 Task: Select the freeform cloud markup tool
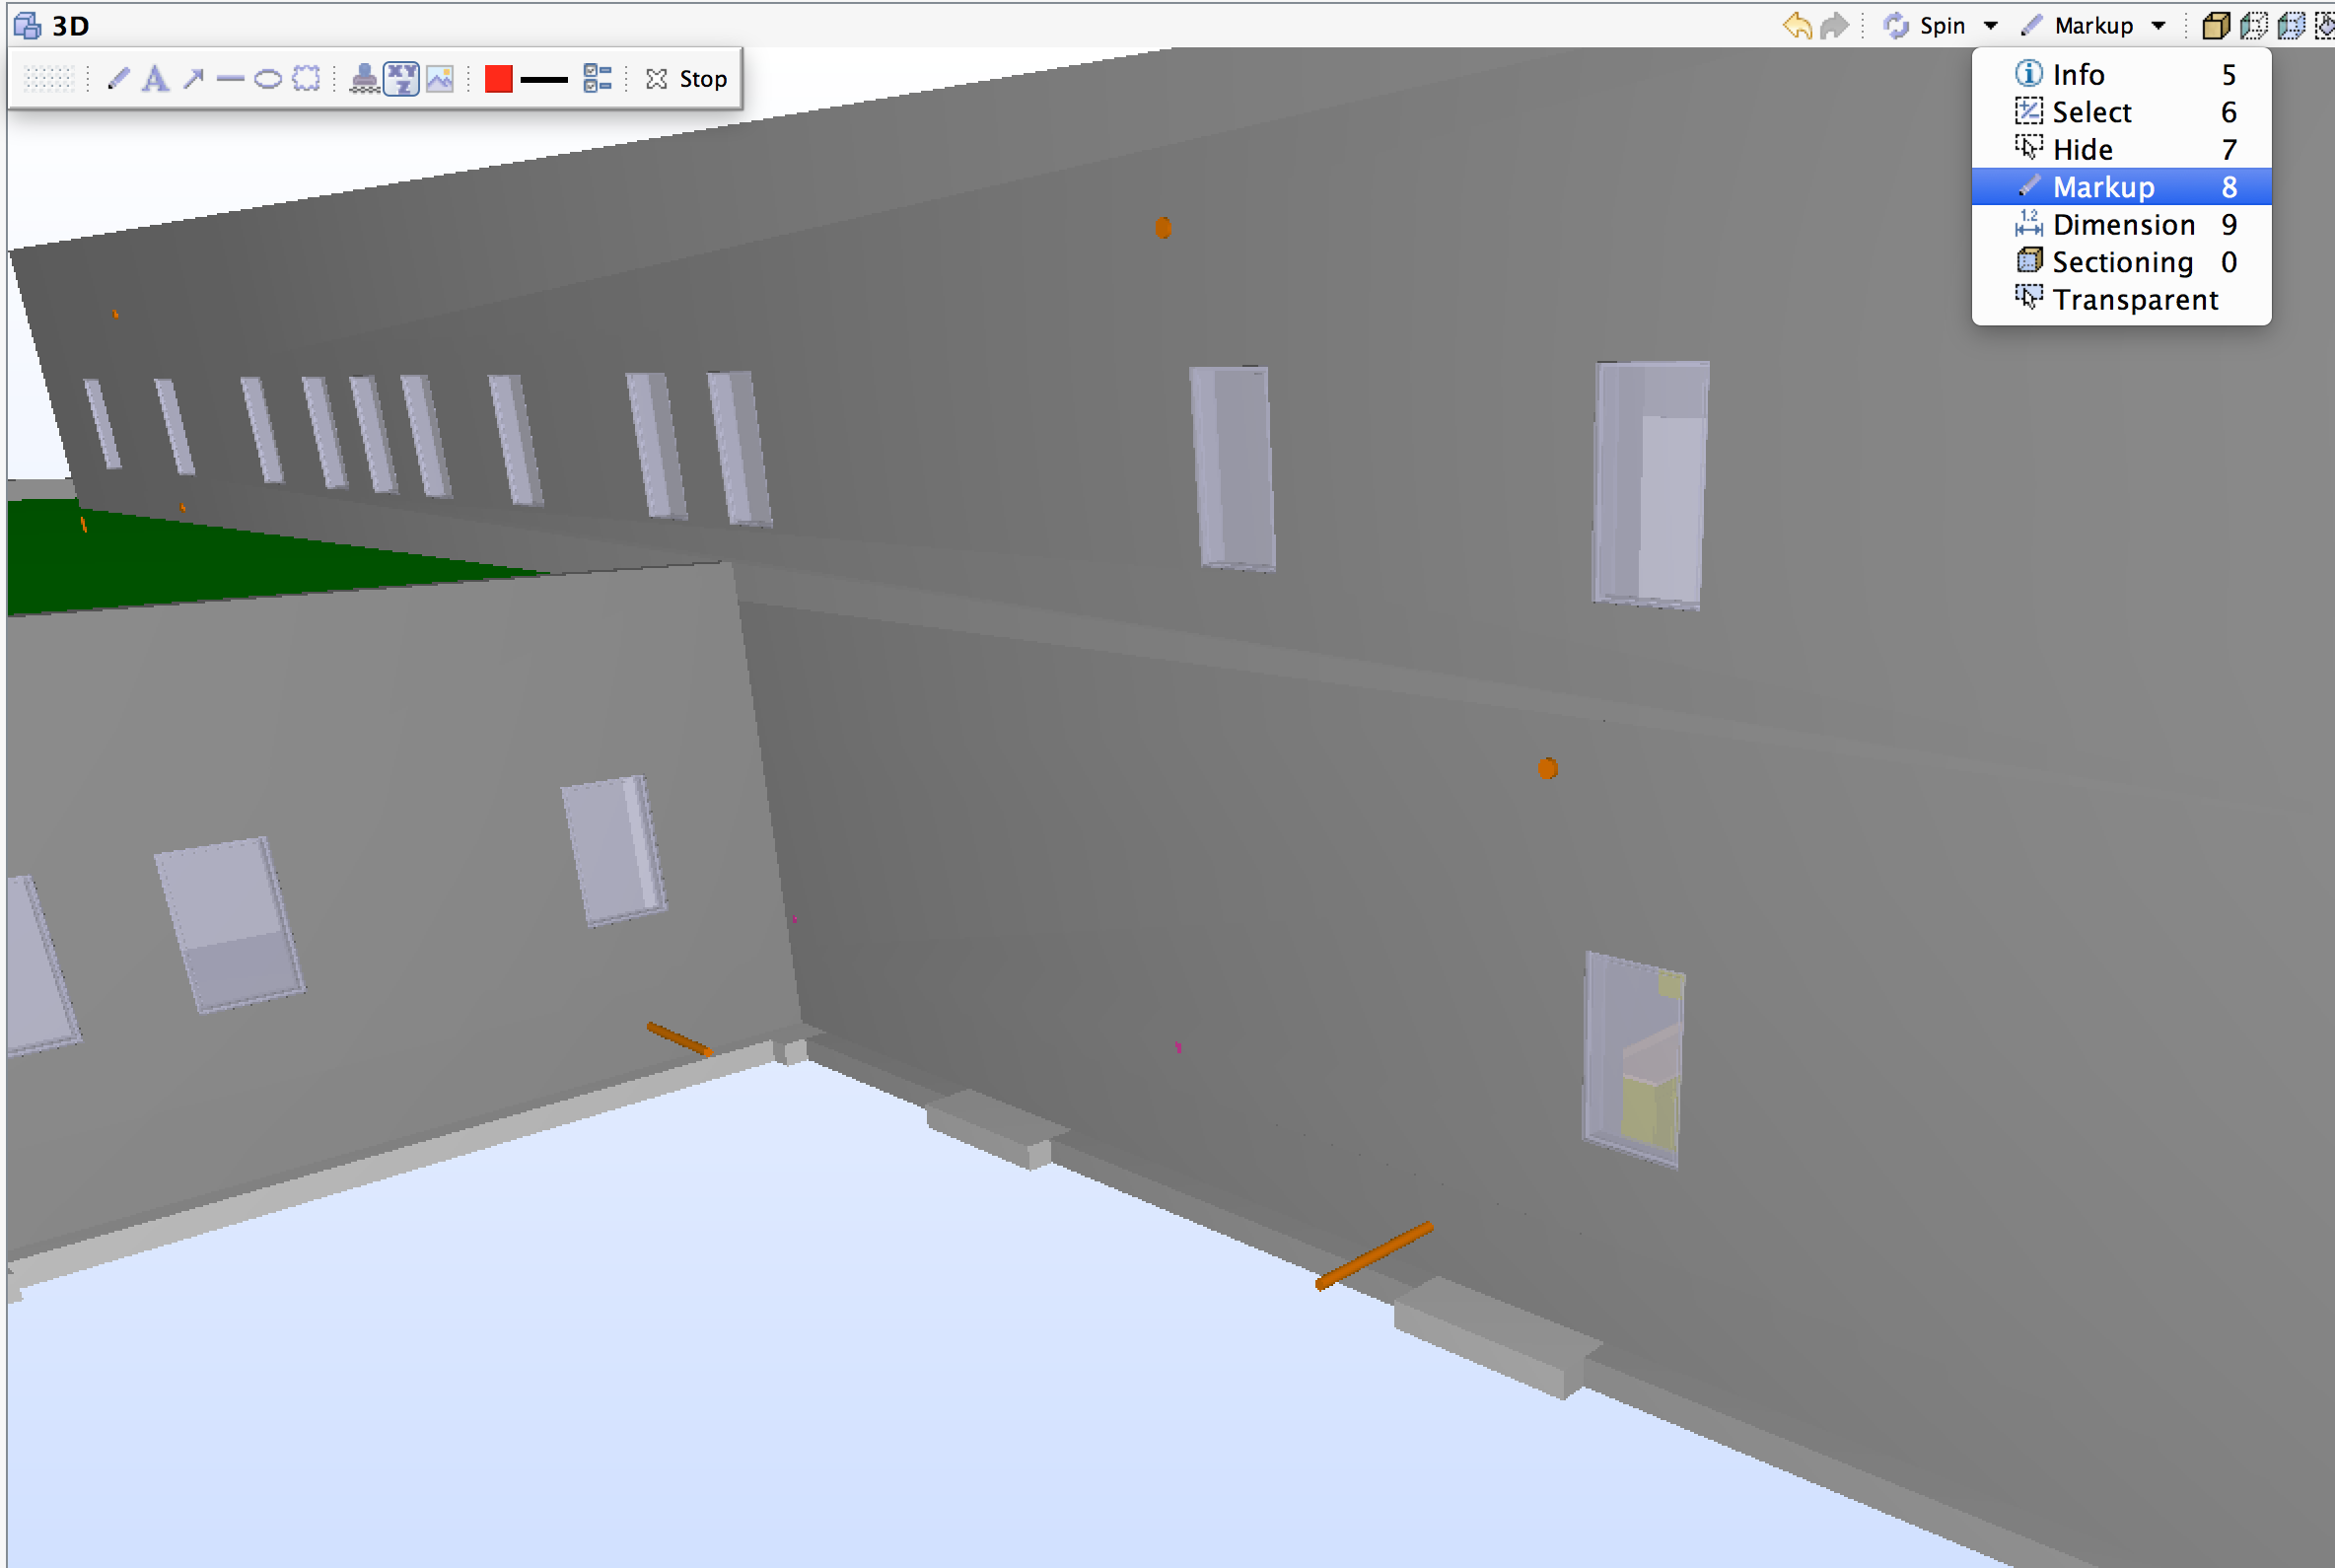[306, 78]
